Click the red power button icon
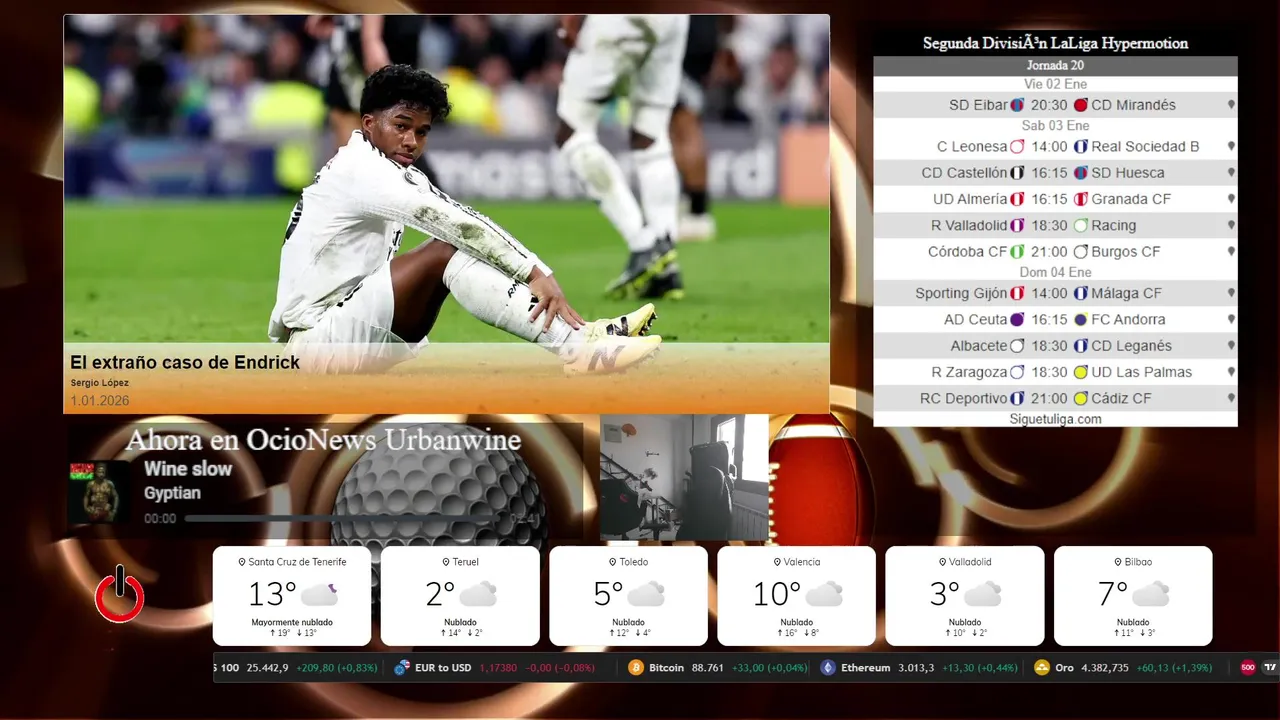Screen dimensions: 1280x720 pos(120,594)
